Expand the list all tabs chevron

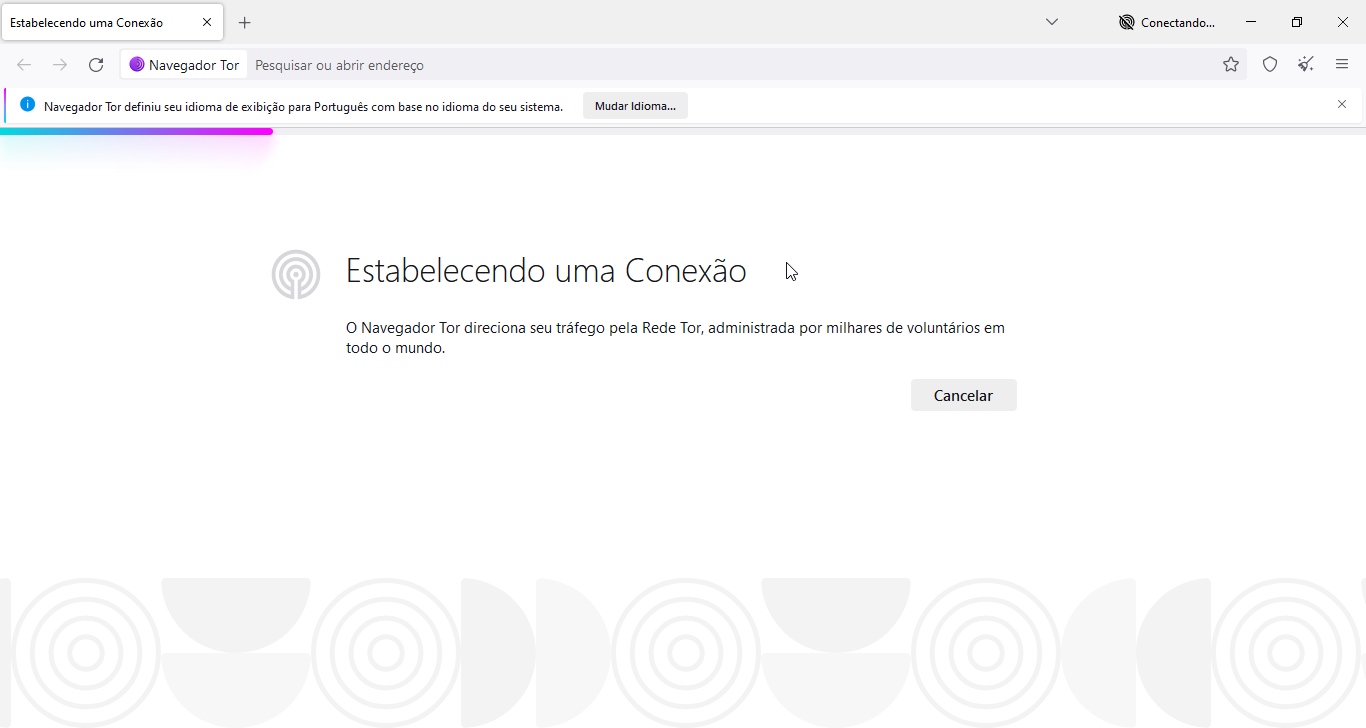[x=1052, y=22]
